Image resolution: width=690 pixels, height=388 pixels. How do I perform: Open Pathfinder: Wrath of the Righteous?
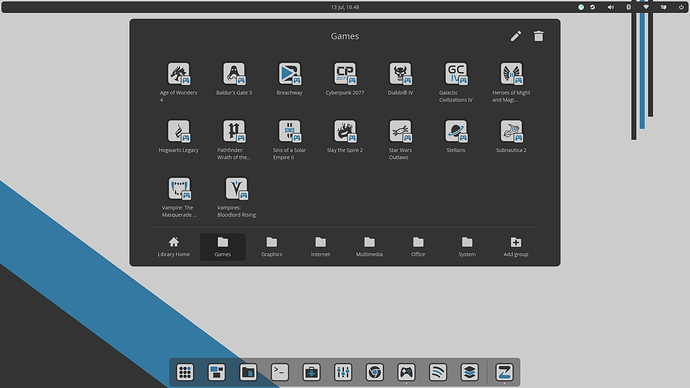point(234,131)
